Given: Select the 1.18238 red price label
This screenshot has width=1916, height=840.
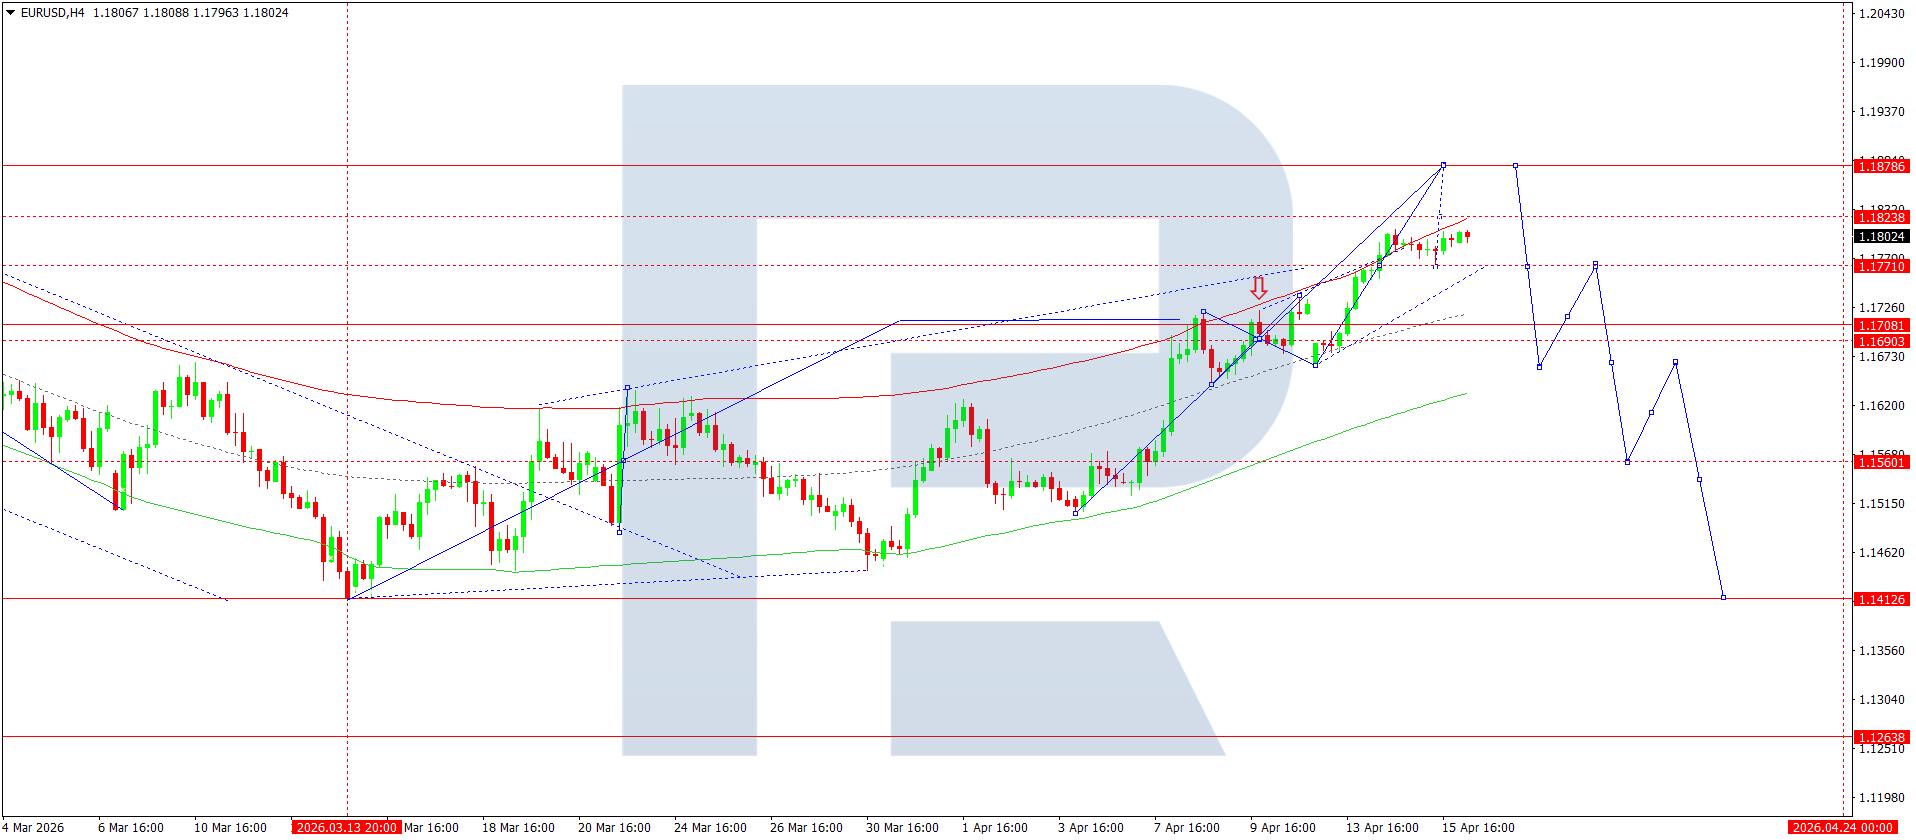Looking at the screenshot, I should (1881, 218).
